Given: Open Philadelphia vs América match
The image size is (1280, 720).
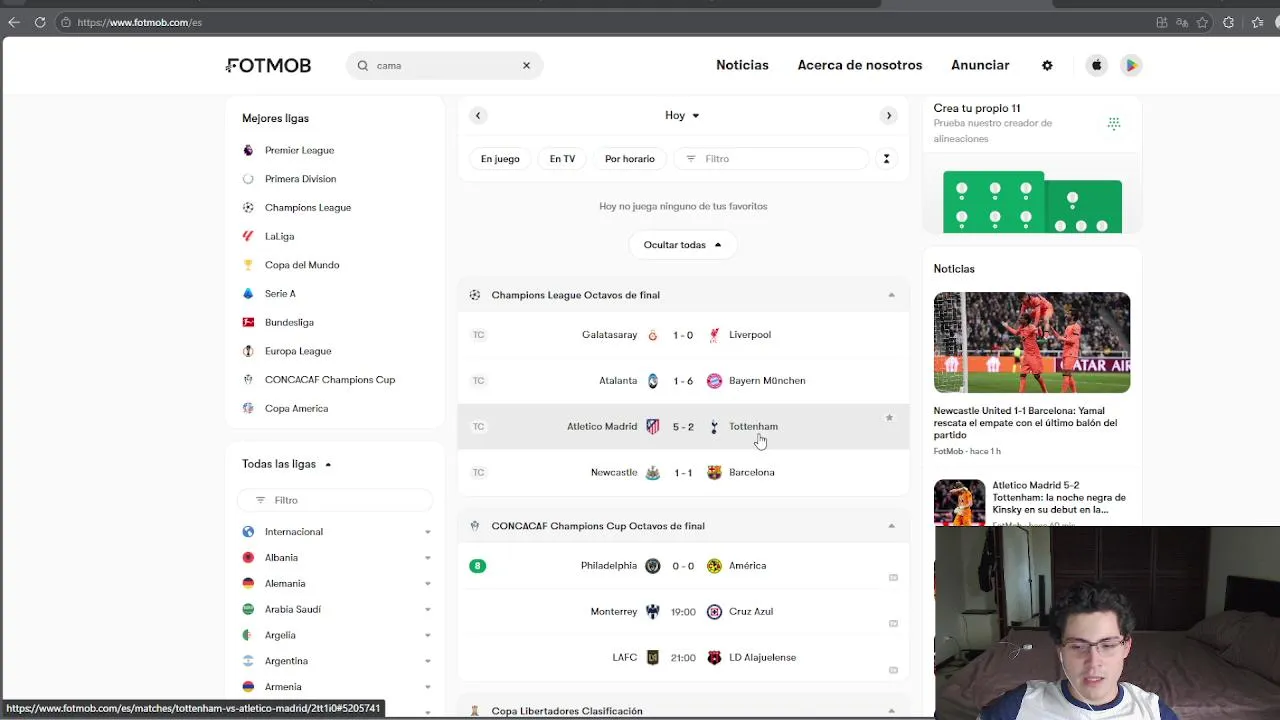Looking at the screenshot, I should pos(683,566).
